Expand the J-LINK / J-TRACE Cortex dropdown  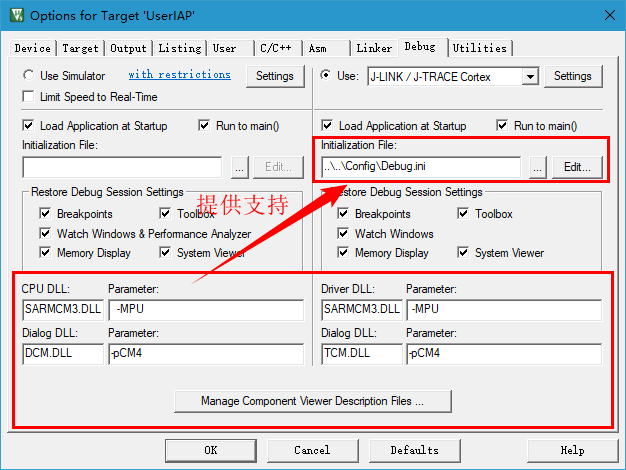(530, 77)
